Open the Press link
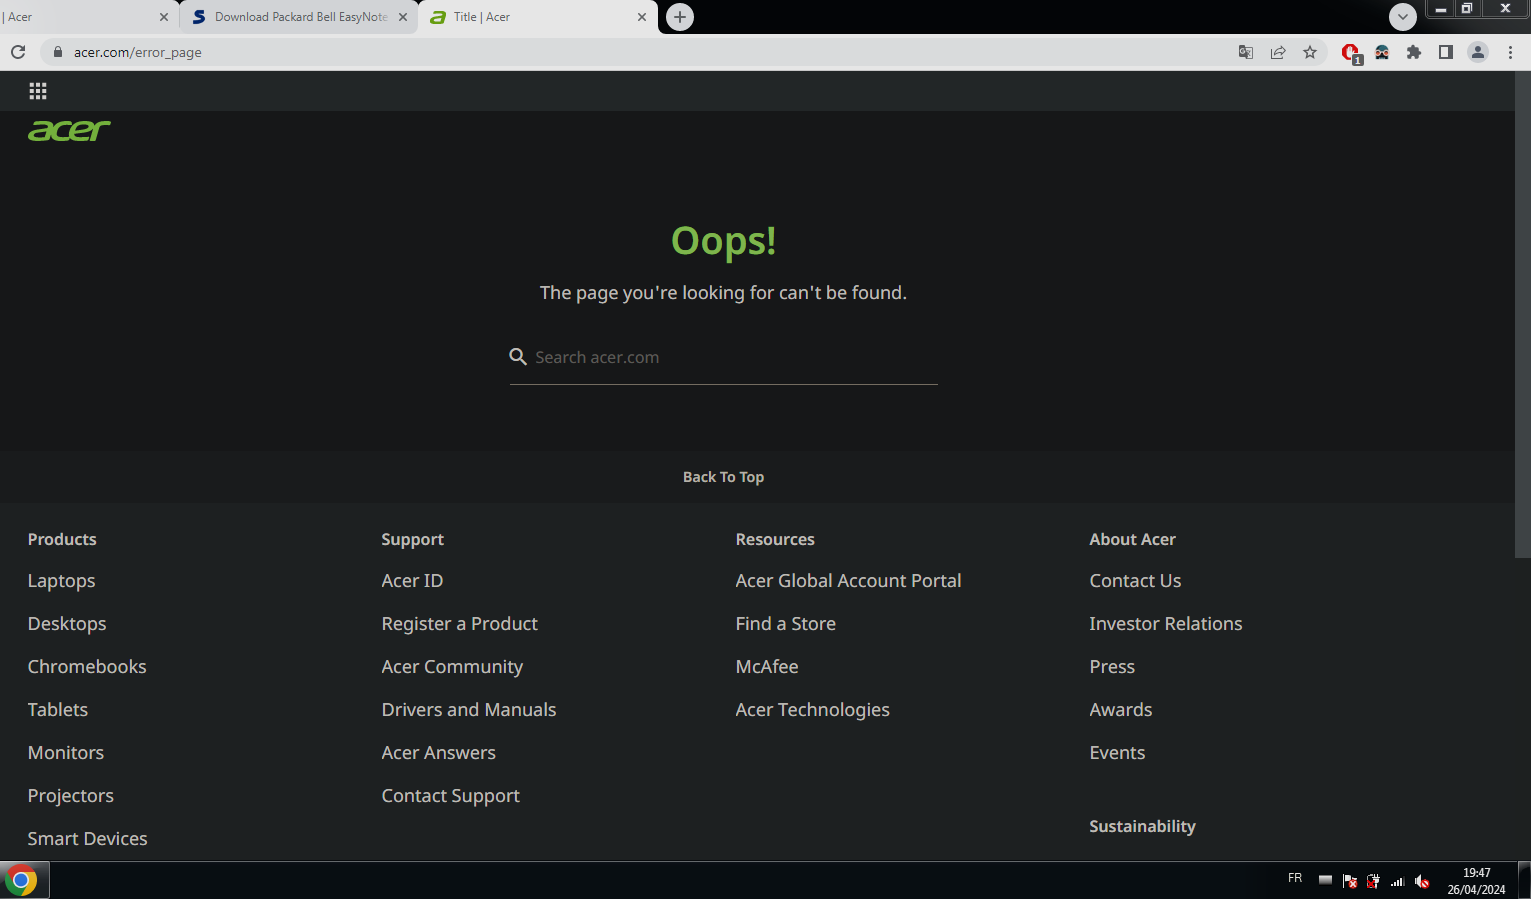Viewport: 1531px width, 899px height. (x=1112, y=667)
